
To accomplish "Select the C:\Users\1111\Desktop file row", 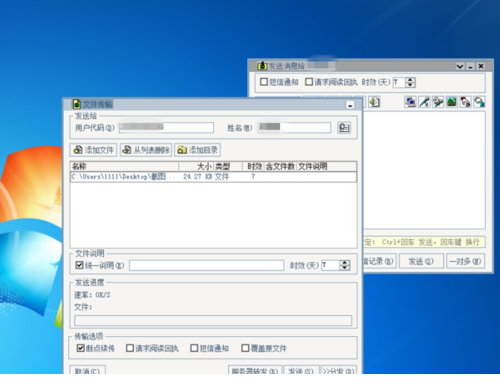I will 213,177.
